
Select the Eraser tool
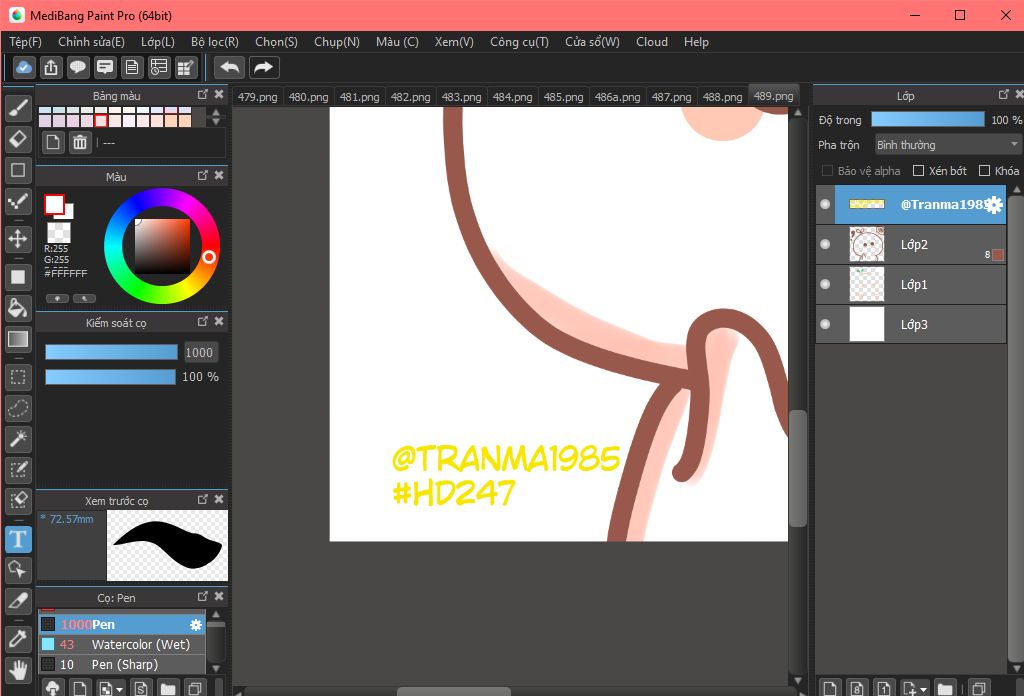click(18, 138)
